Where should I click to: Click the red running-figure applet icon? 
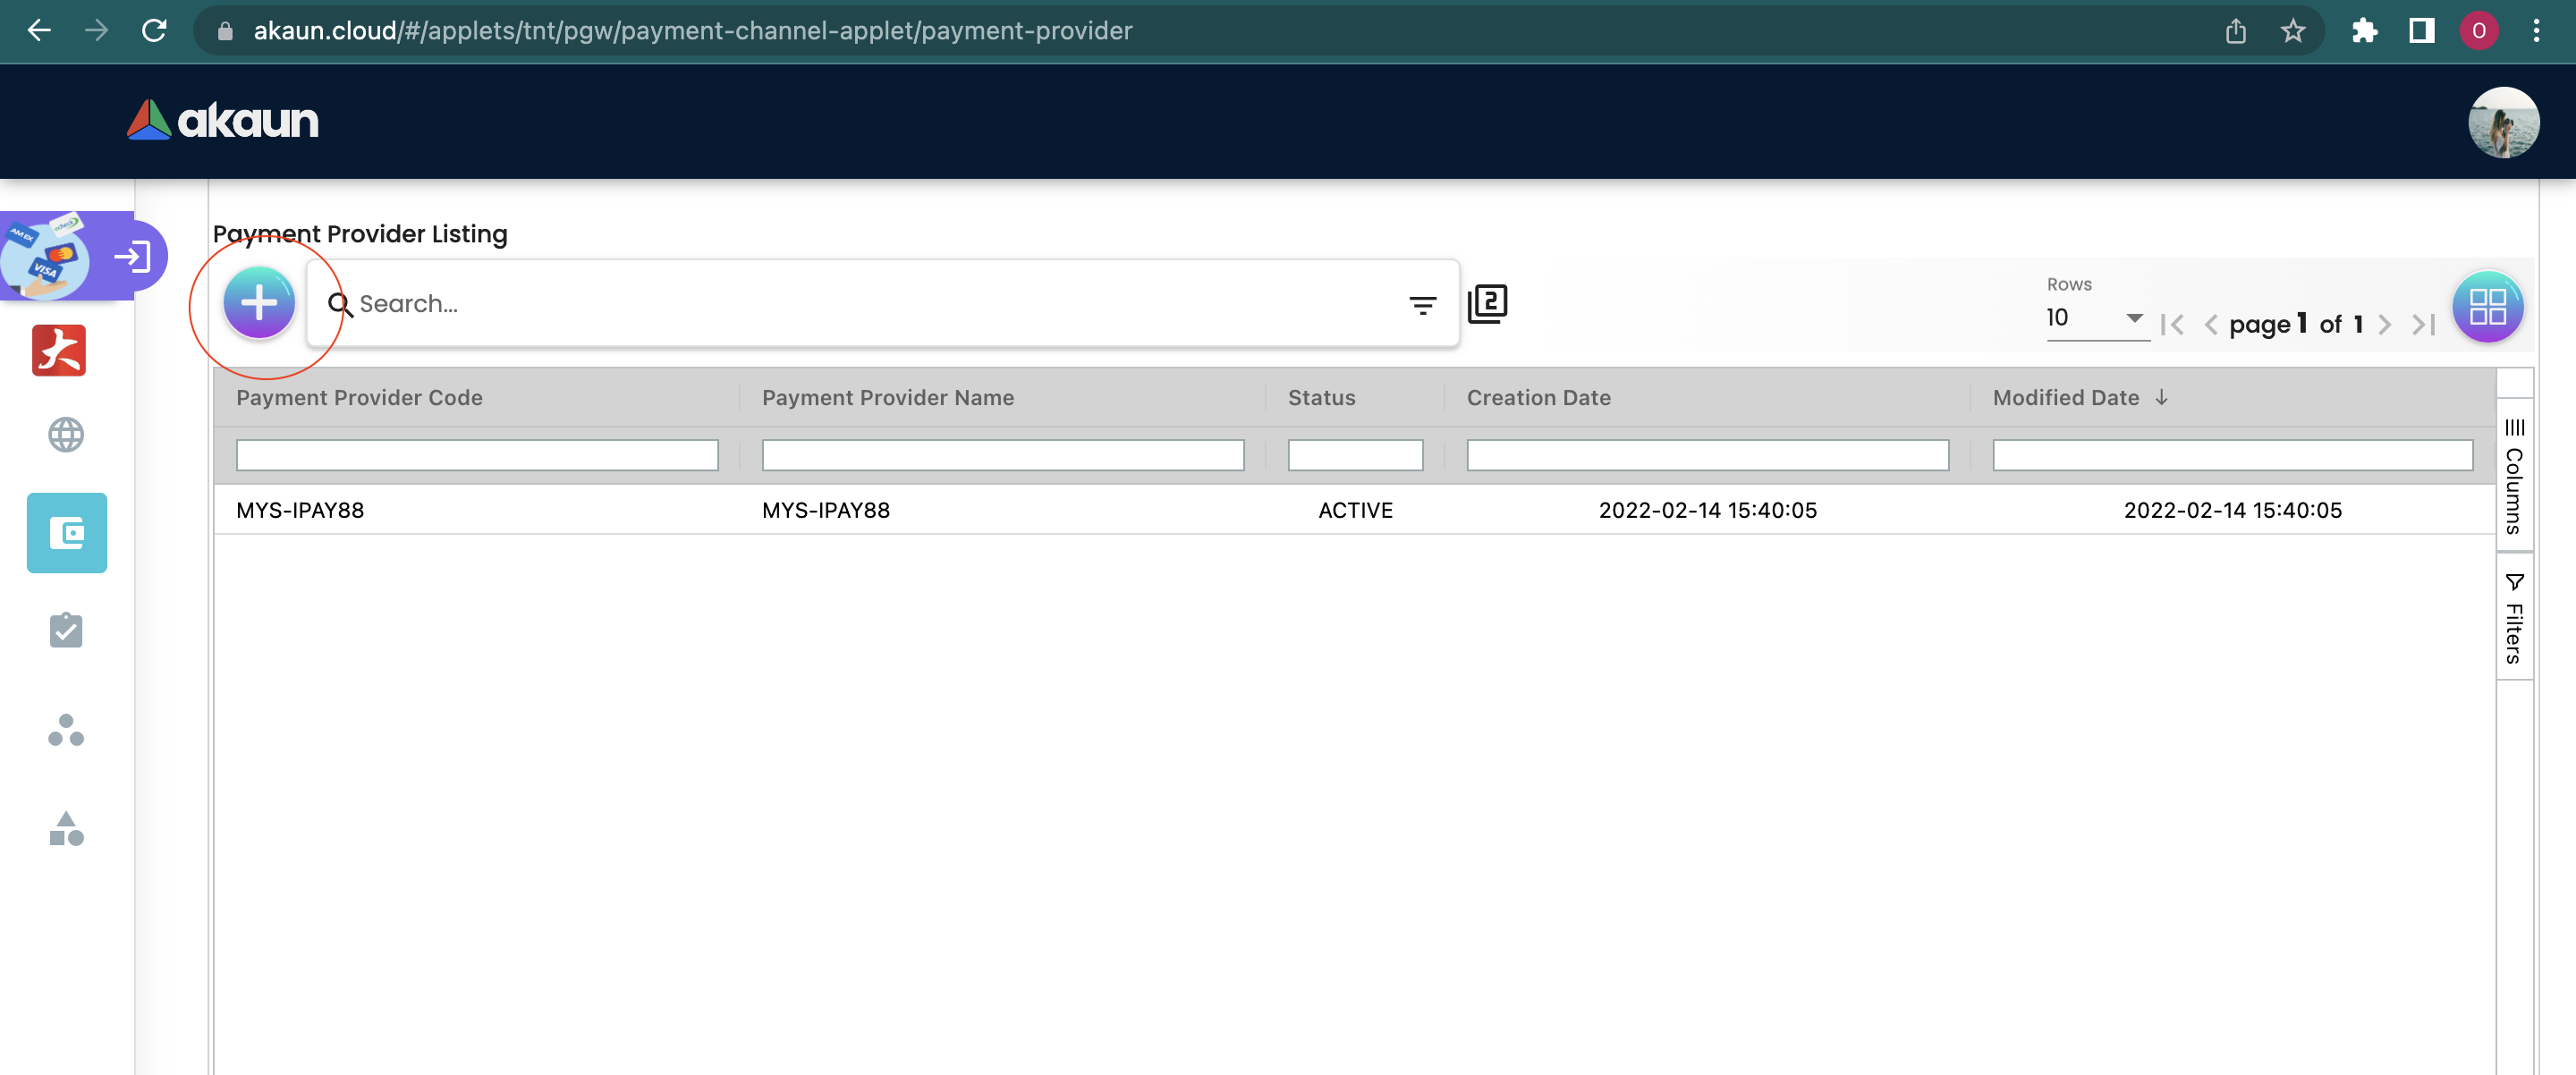tap(59, 350)
